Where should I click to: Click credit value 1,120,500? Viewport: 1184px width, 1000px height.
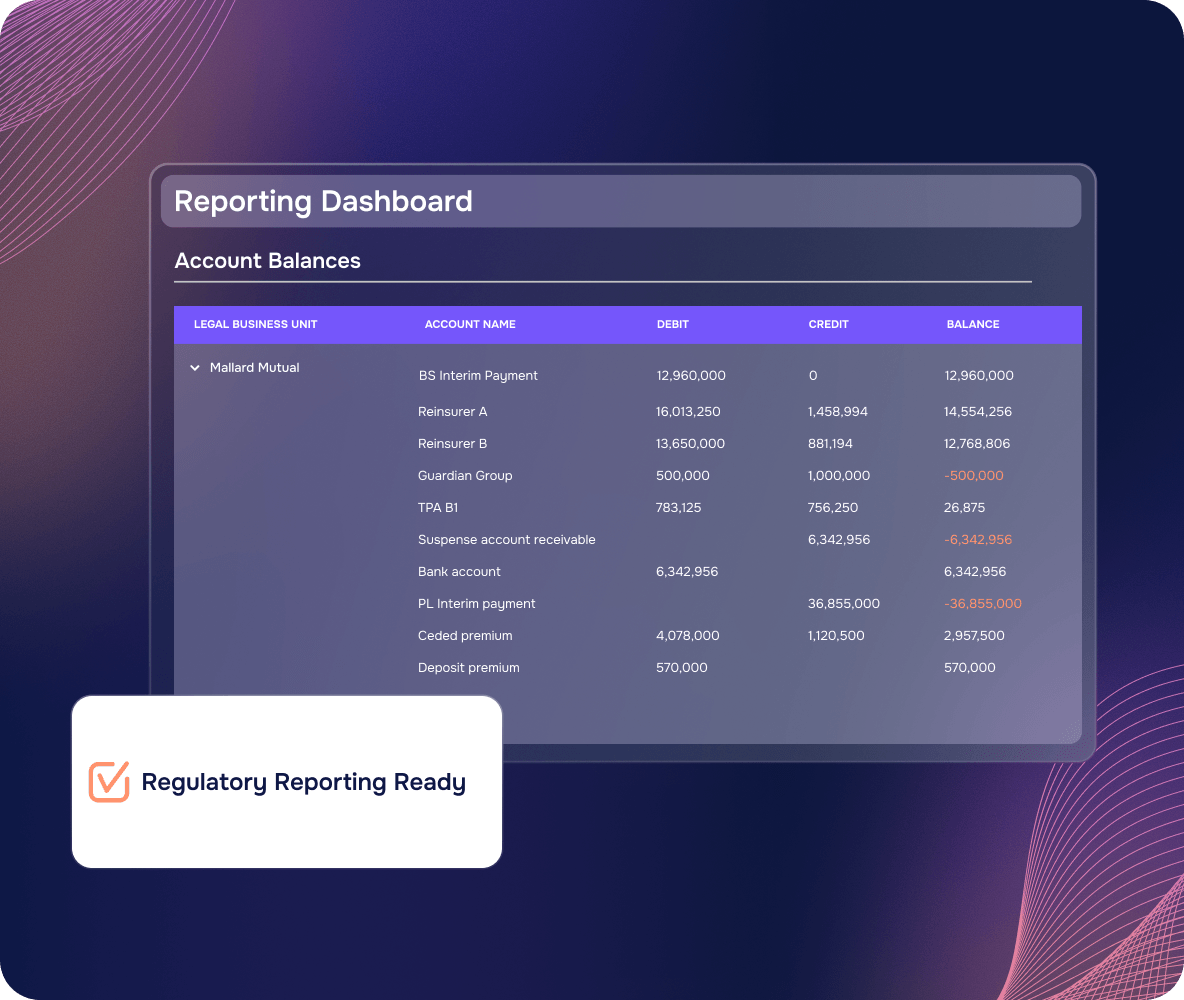tap(836, 636)
